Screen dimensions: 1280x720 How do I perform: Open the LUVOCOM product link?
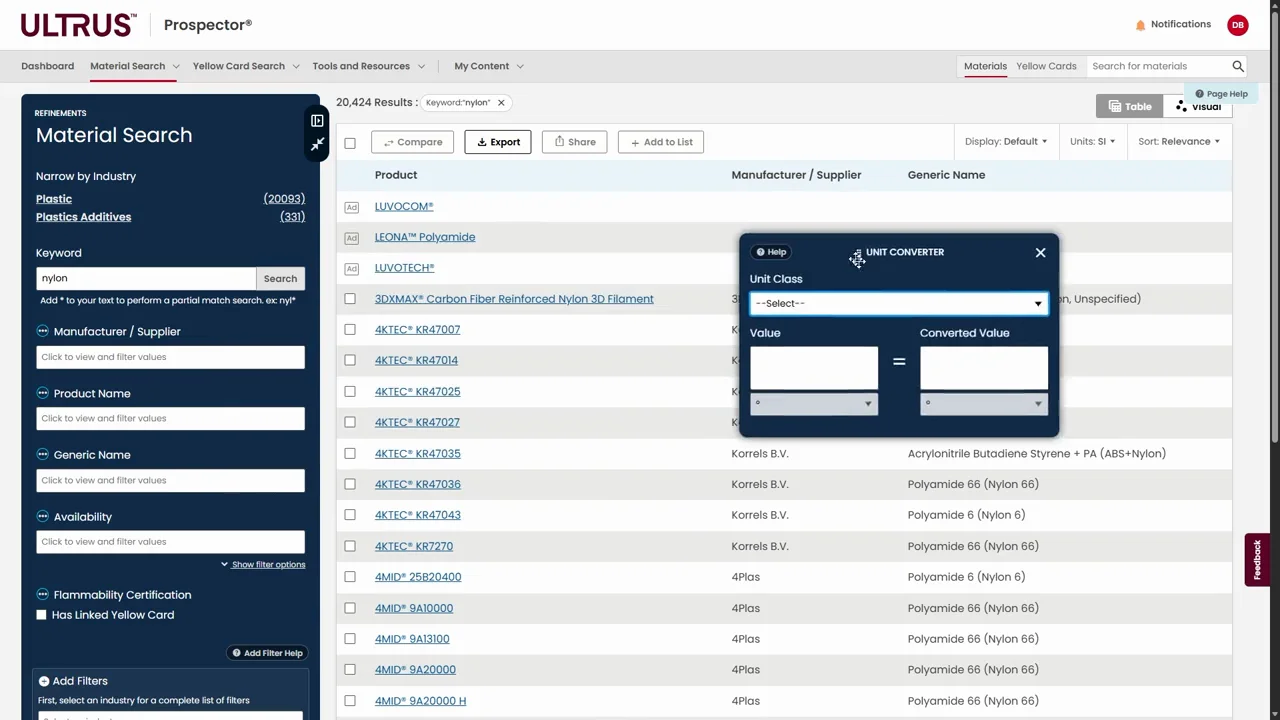click(x=404, y=206)
